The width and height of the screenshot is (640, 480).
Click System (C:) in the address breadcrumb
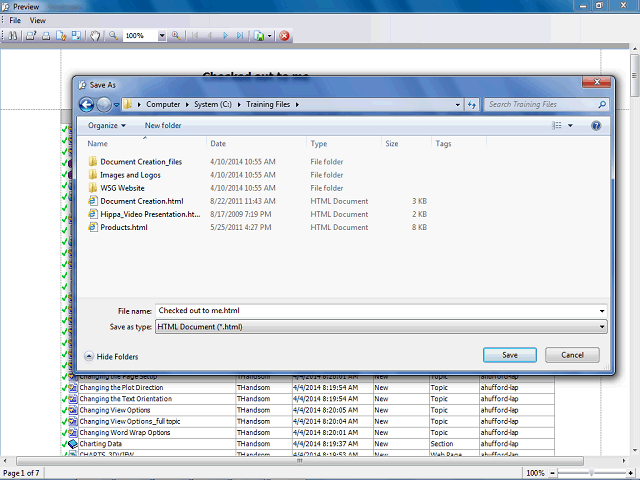[x=213, y=104]
